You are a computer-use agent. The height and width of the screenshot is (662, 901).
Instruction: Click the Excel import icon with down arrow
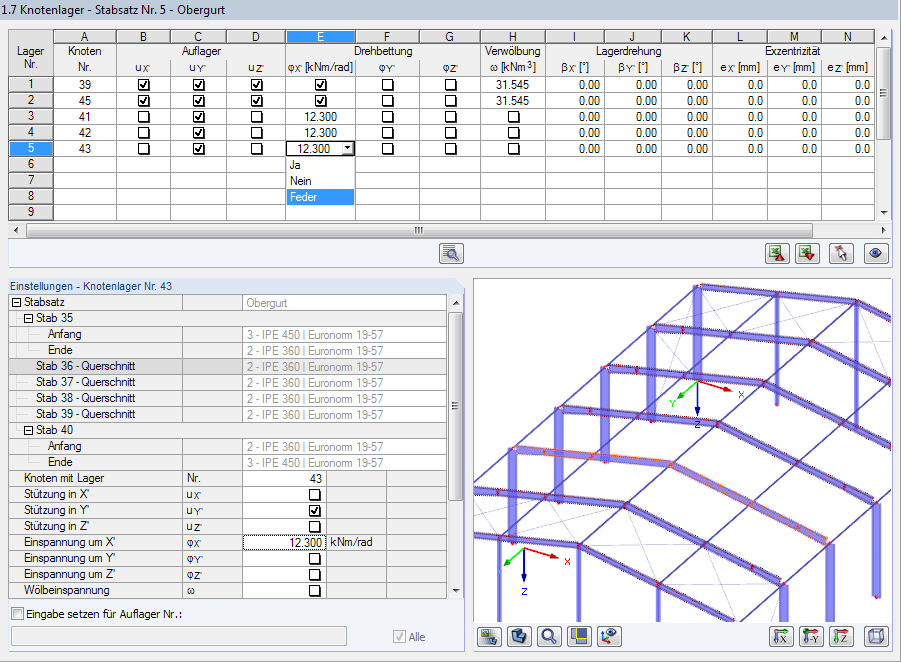coord(807,253)
